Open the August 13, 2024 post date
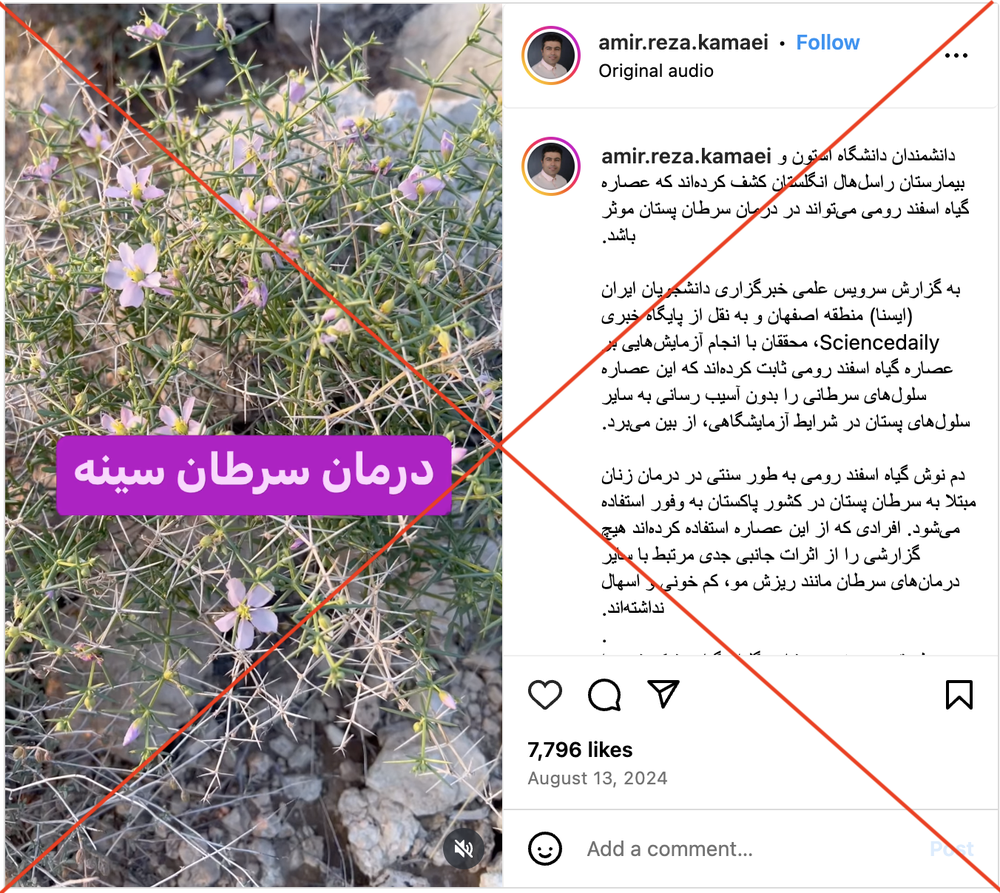The height and width of the screenshot is (893, 1000). [x=597, y=778]
